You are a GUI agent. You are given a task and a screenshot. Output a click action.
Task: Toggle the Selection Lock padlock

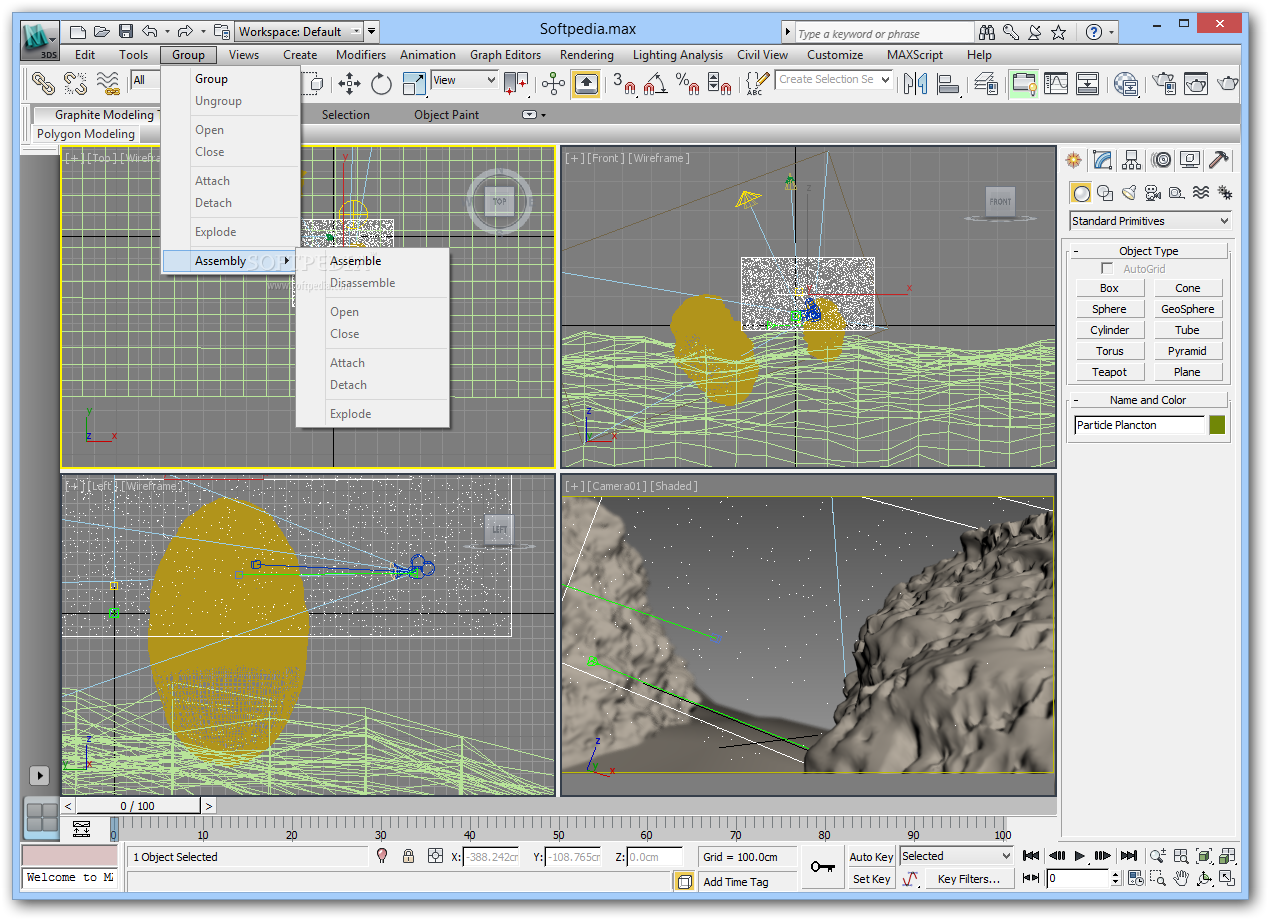click(x=408, y=856)
